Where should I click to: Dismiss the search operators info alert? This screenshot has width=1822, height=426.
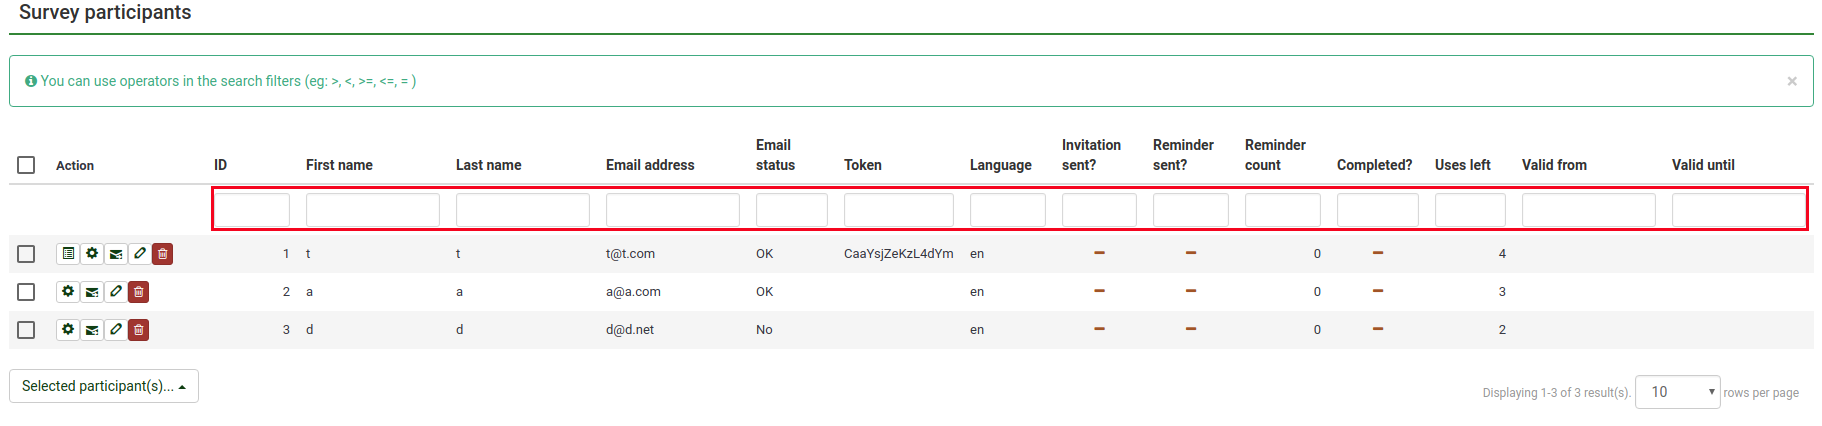[x=1792, y=81]
